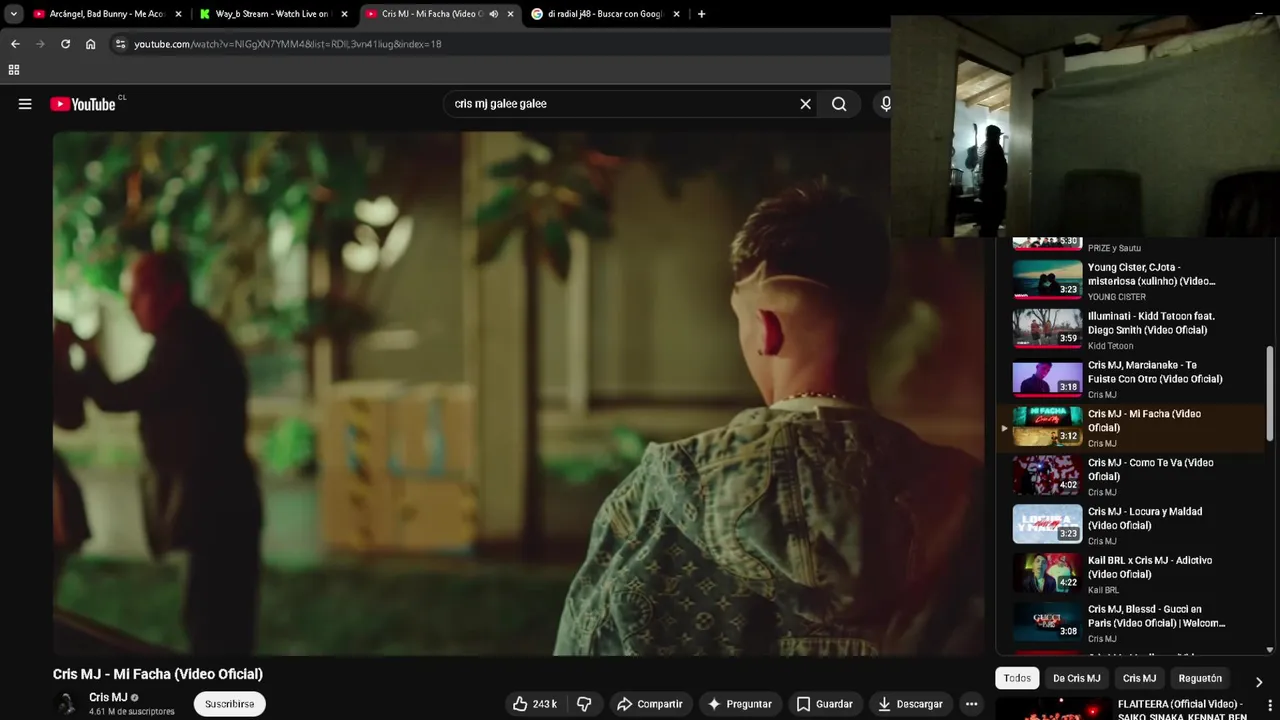Dislike the Mi Facha video
Viewport: 1280px width, 720px height.
[584, 704]
